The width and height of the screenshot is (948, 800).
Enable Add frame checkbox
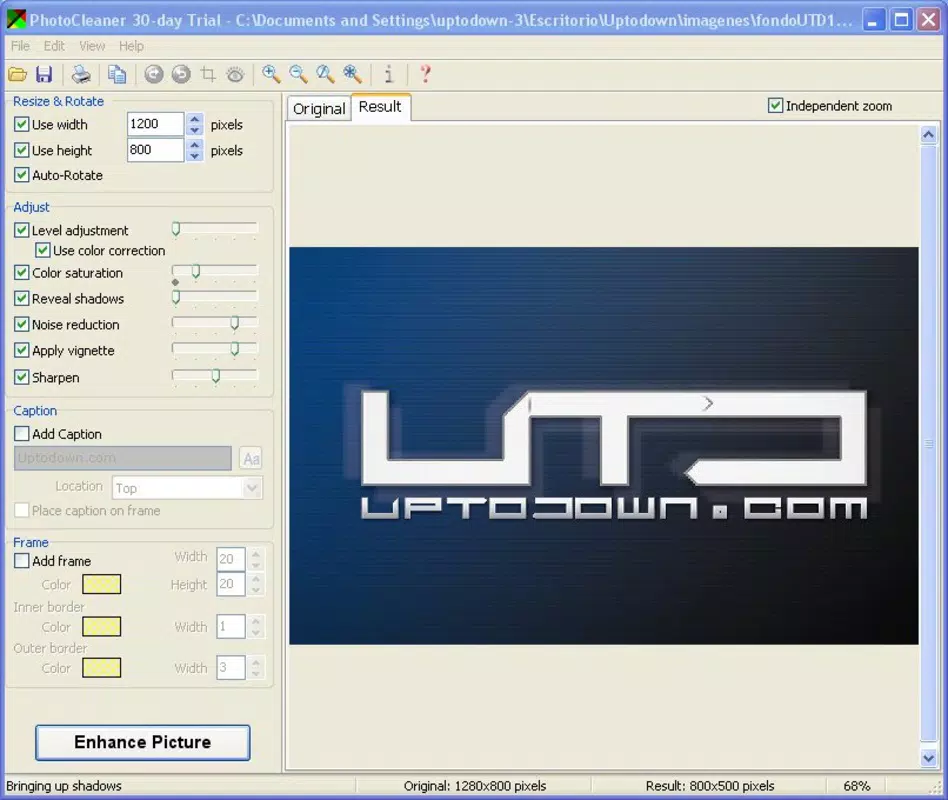click(22, 561)
